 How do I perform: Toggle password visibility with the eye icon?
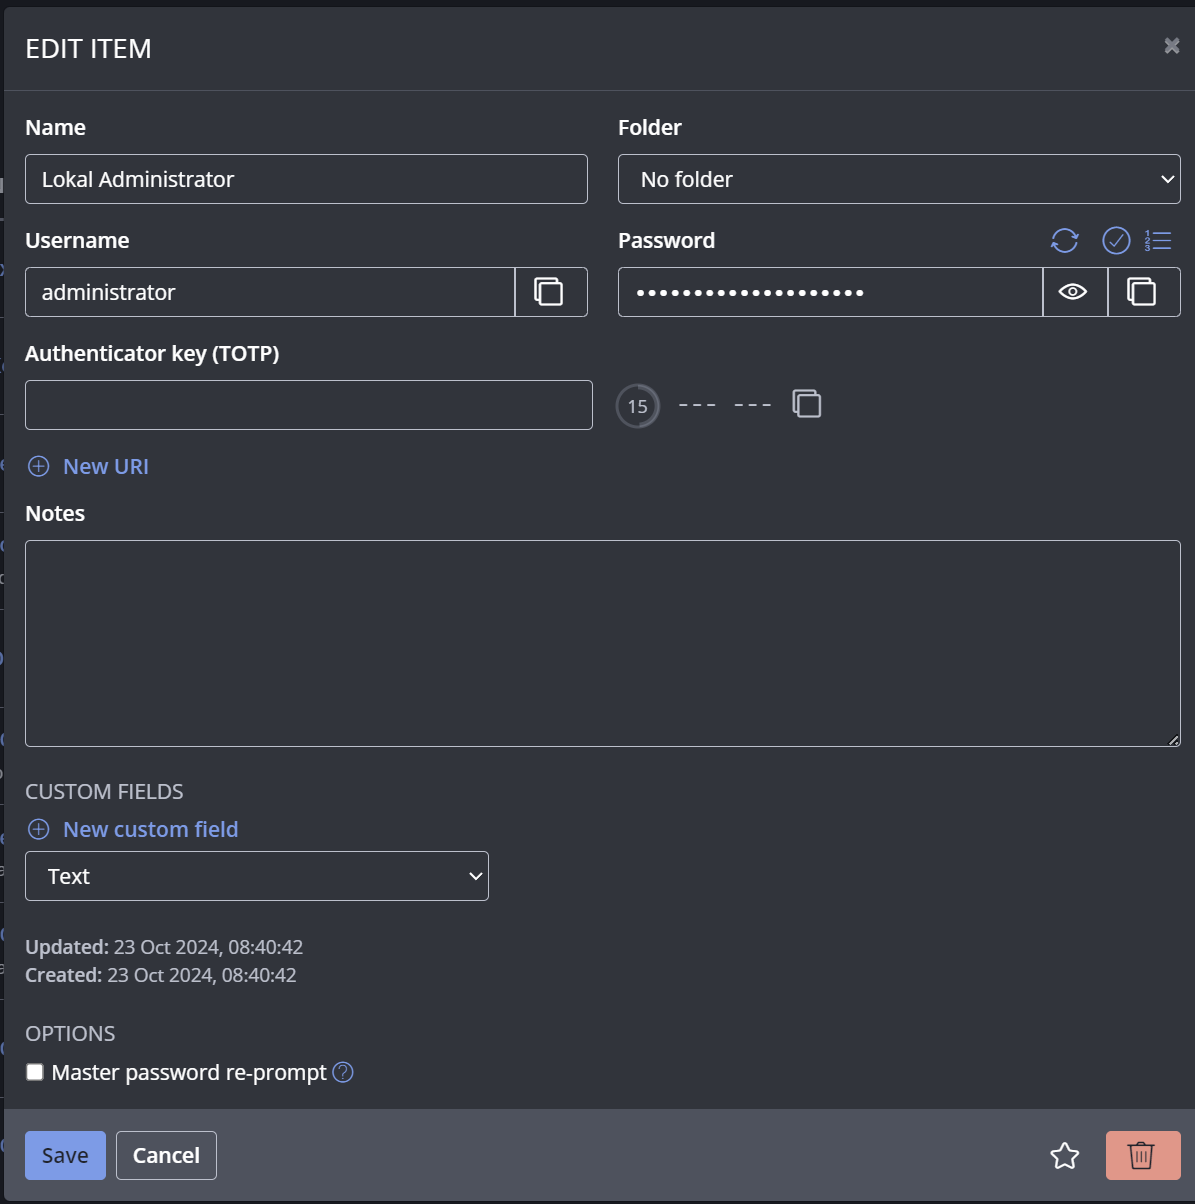[1074, 292]
